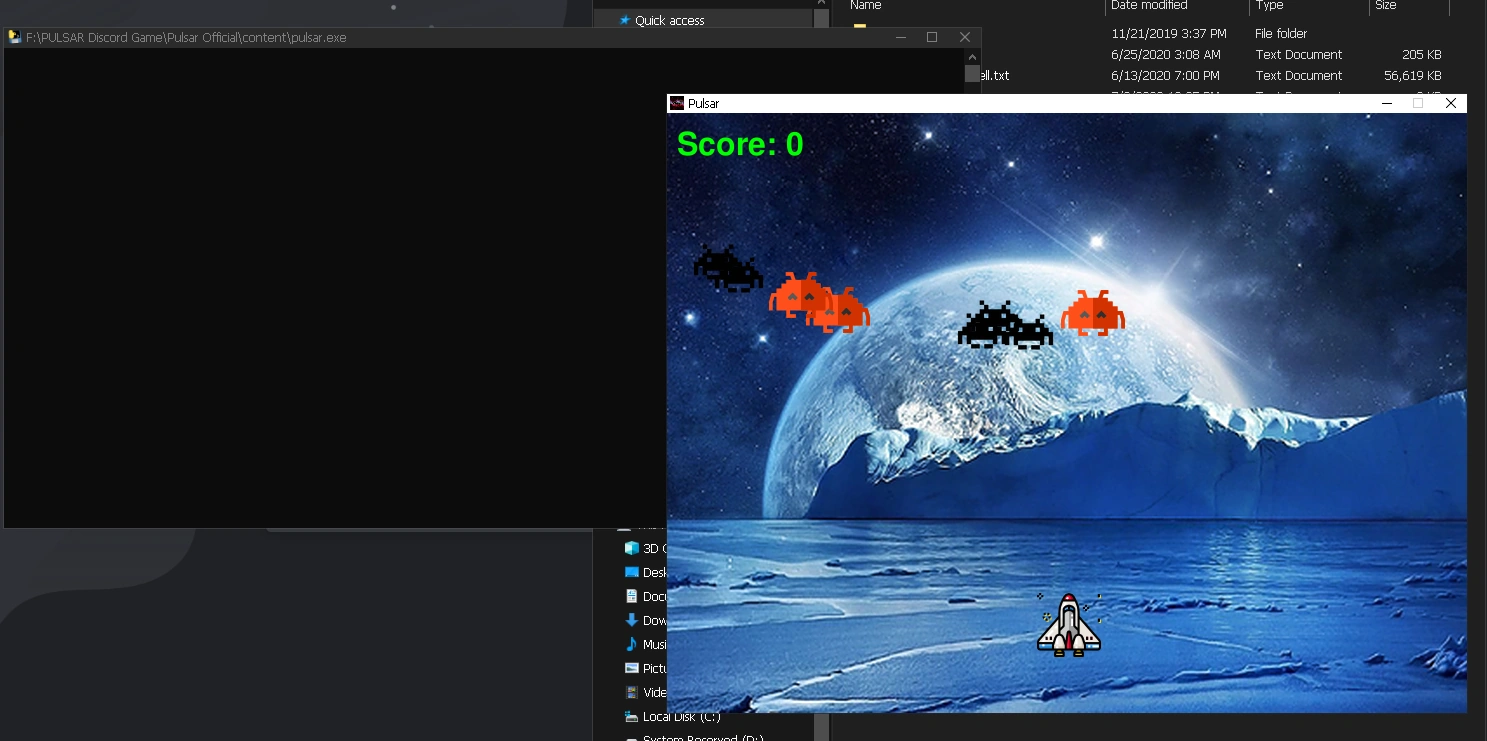Image resolution: width=1487 pixels, height=741 pixels.
Task: Click the Pulsar window title text
Action: tap(703, 103)
